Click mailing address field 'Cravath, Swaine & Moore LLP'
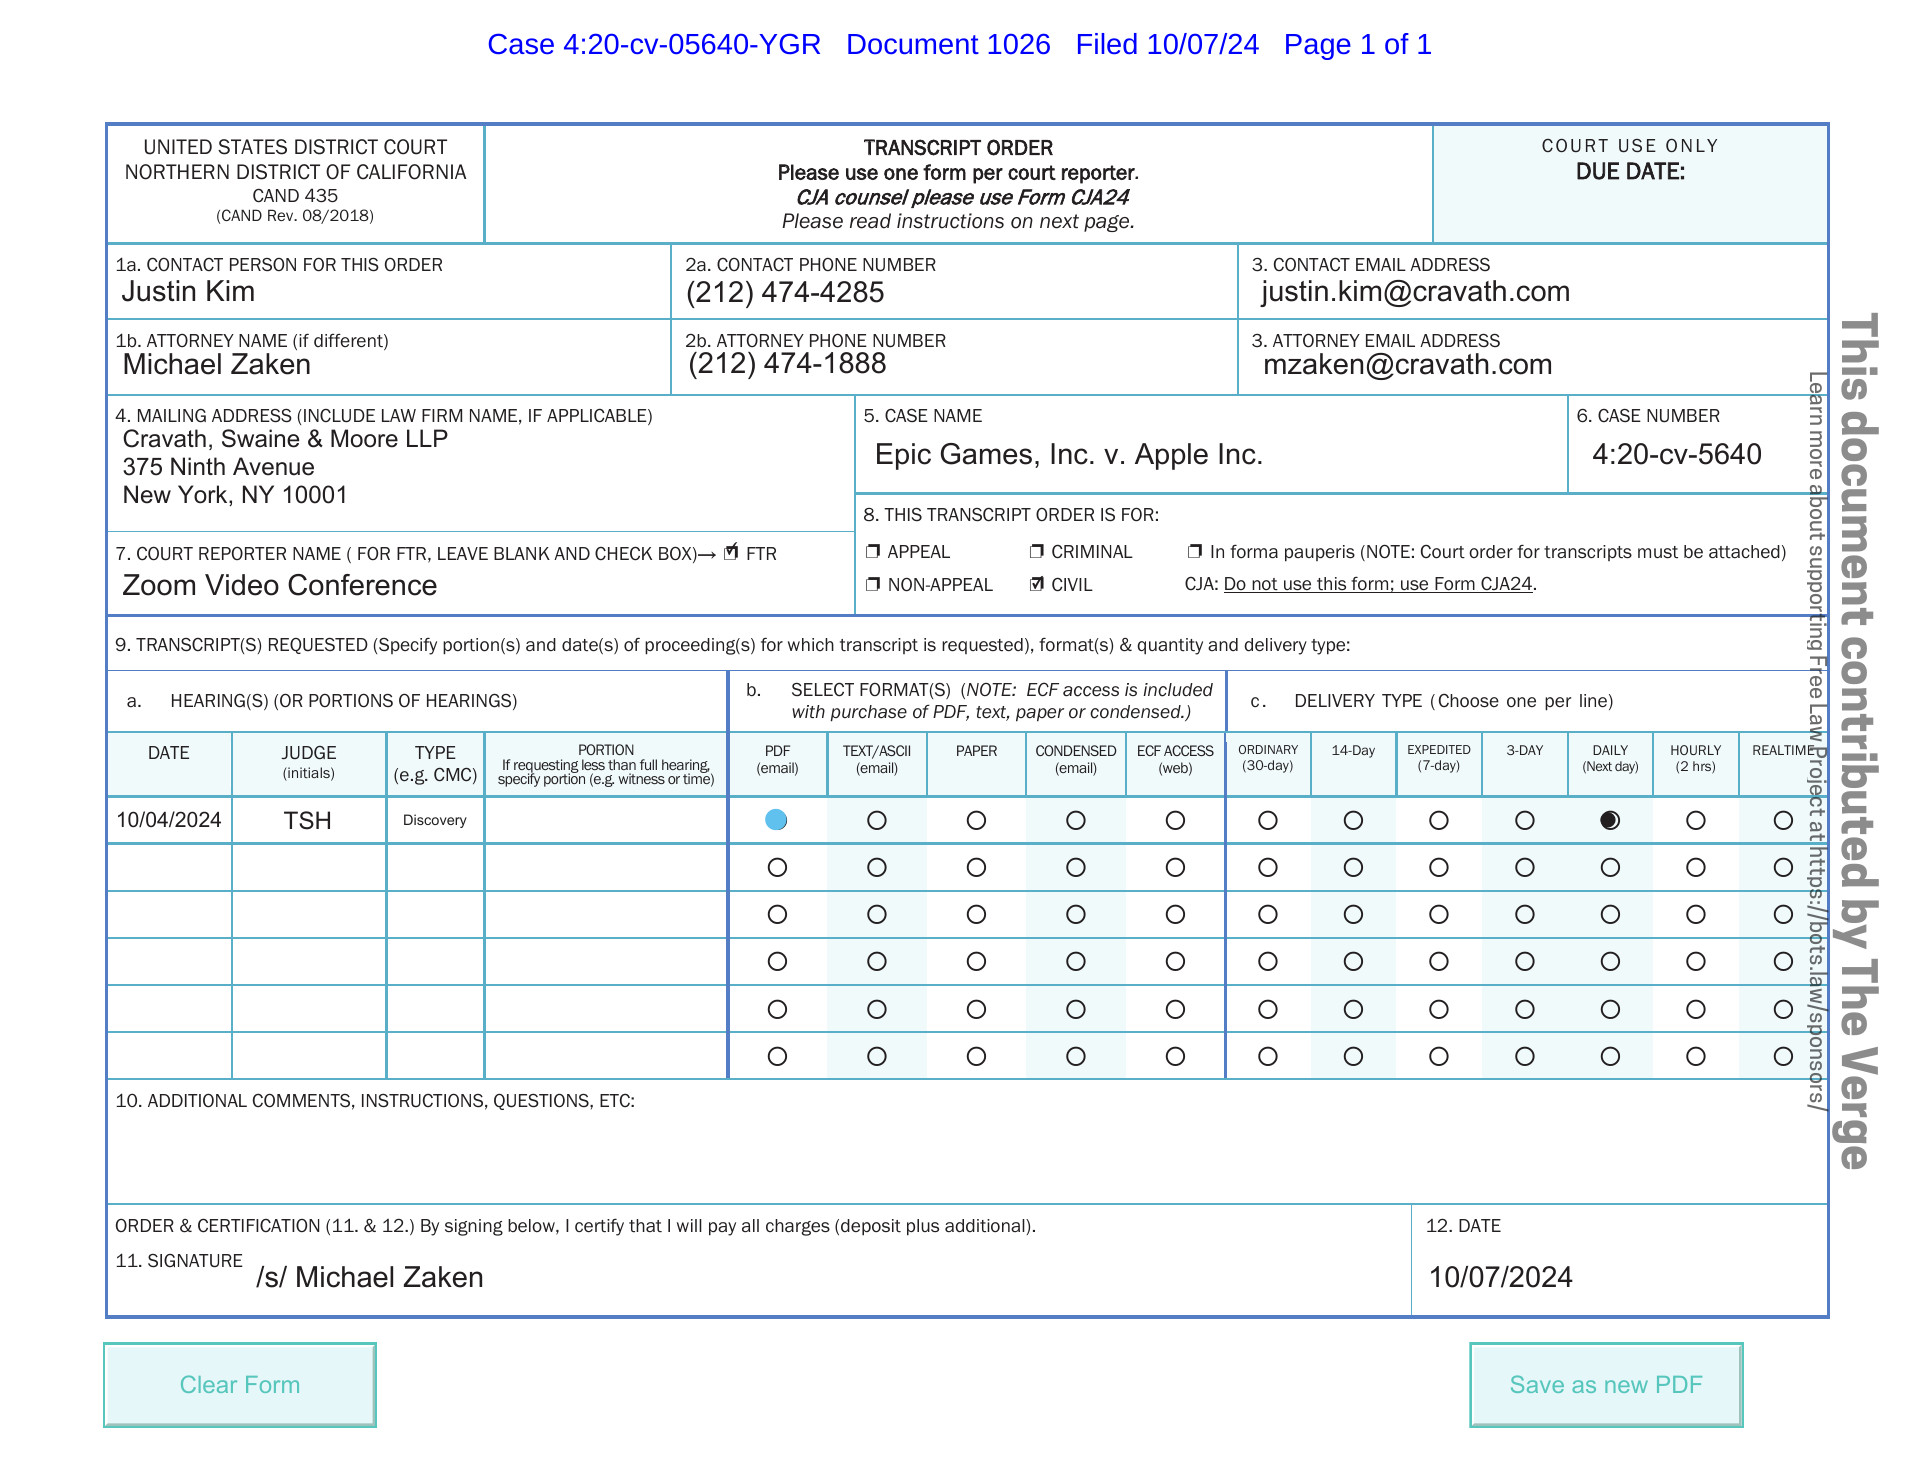The image size is (1920, 1484). 480,467
